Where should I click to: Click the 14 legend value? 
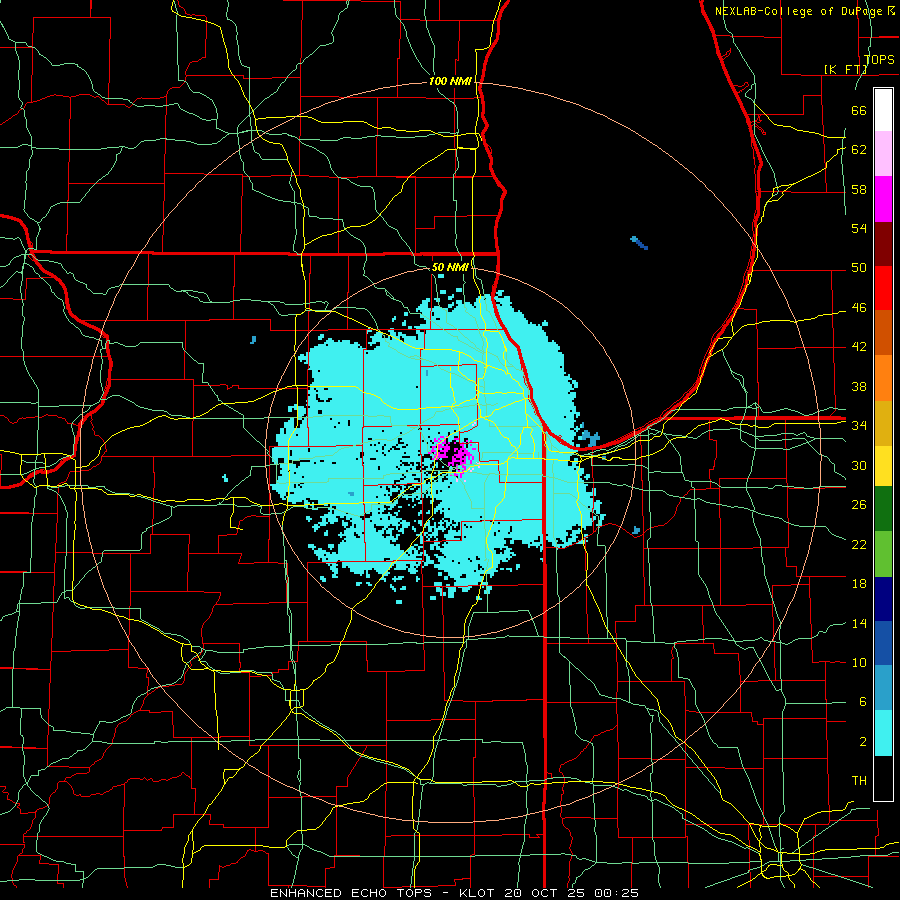(x=859, y=623)
